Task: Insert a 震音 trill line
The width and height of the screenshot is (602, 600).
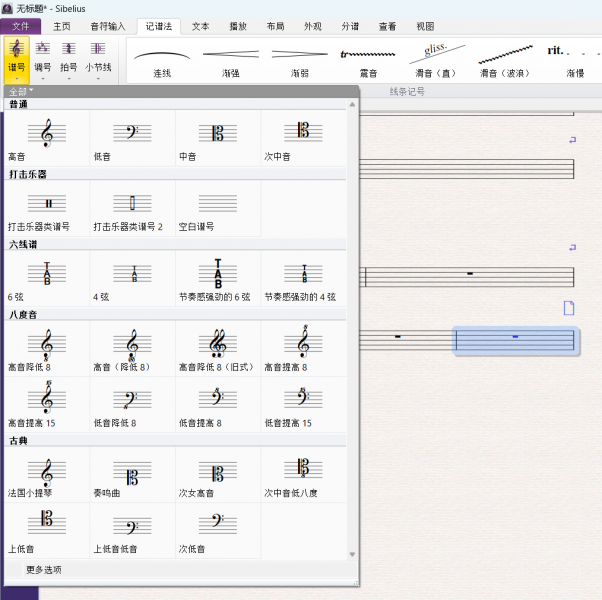Action: tap(368, 61)
